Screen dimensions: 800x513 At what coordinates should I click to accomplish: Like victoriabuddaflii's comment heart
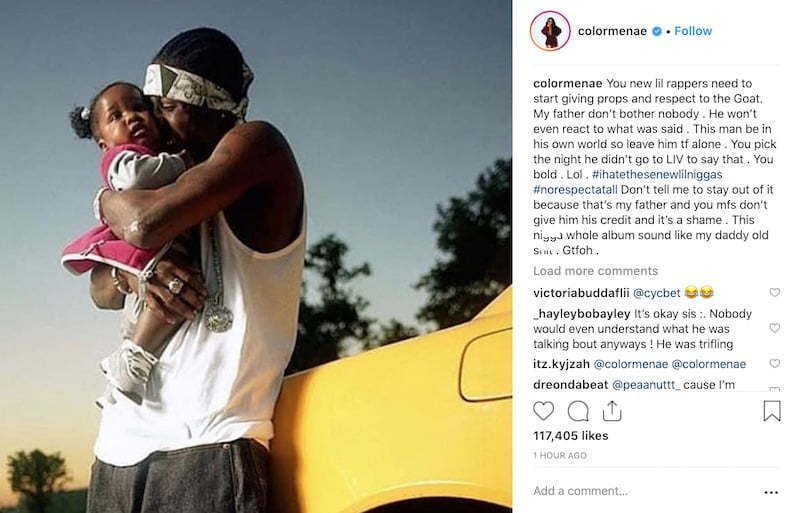tap(774, 292)
